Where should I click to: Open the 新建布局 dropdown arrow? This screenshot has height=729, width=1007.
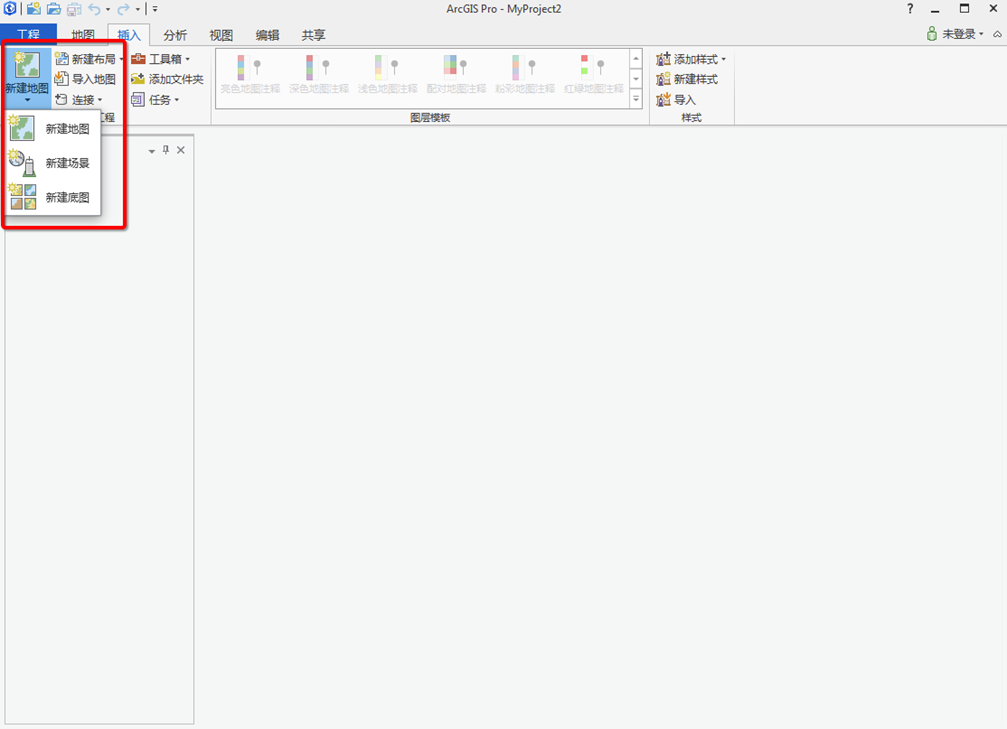121,59
